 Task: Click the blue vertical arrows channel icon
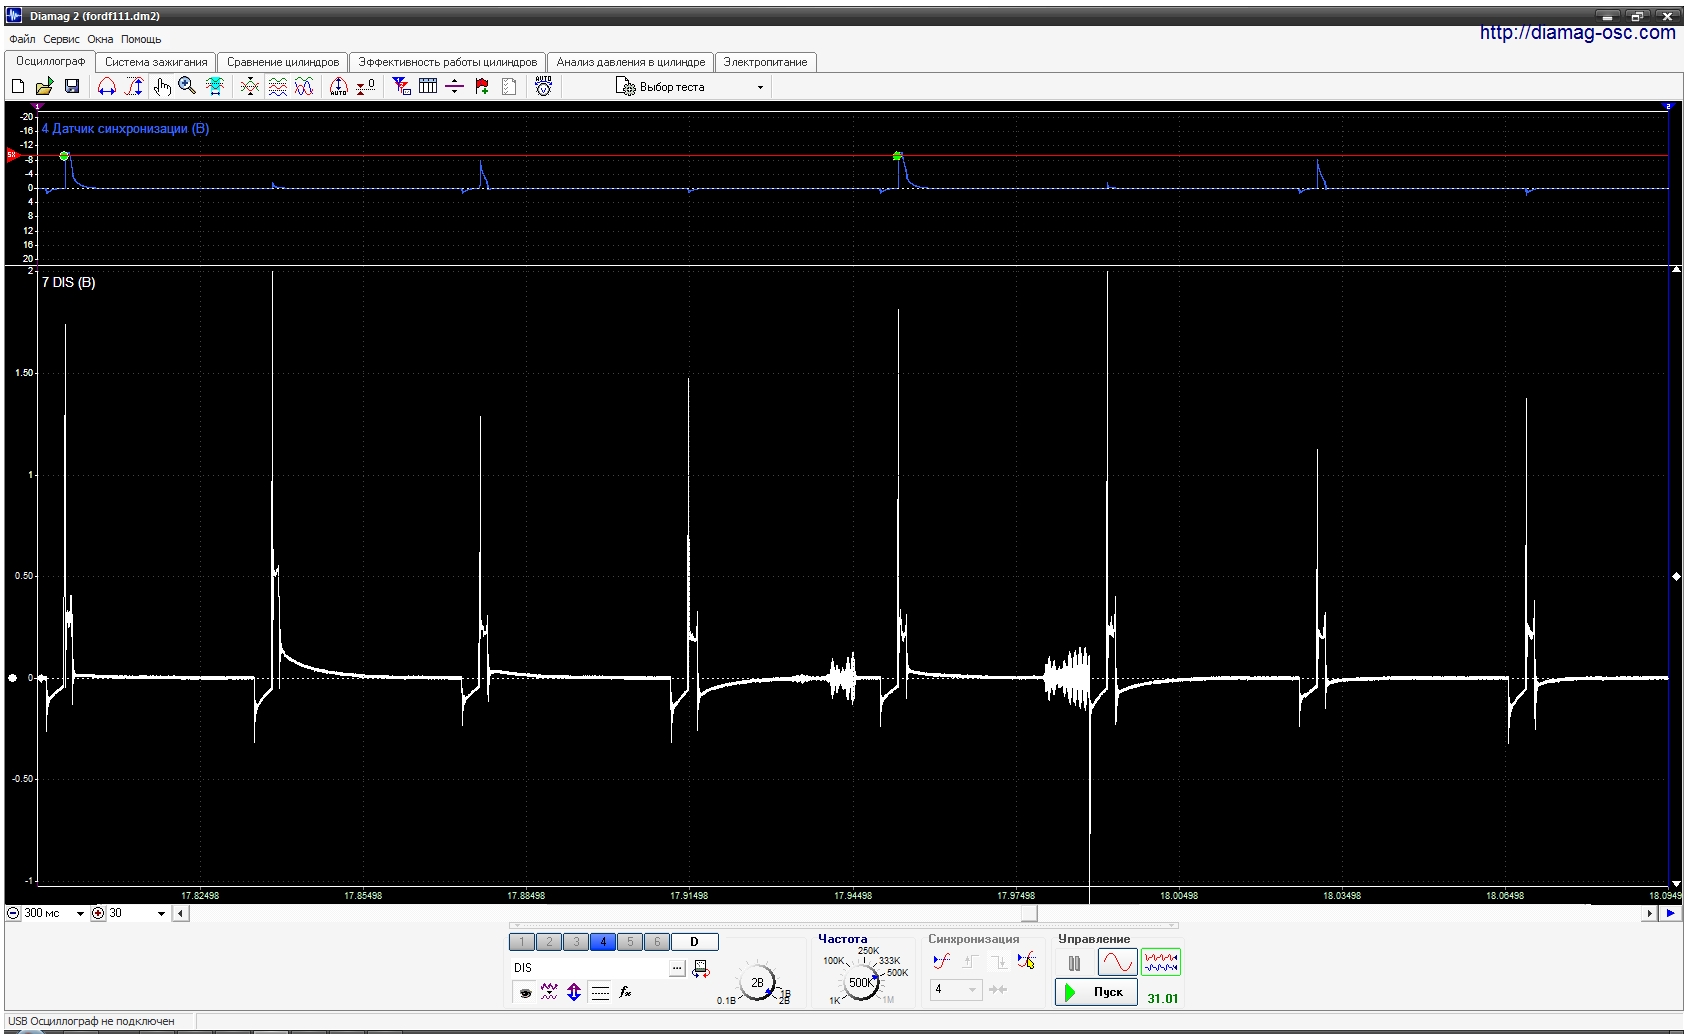click(x=574, y=992)
